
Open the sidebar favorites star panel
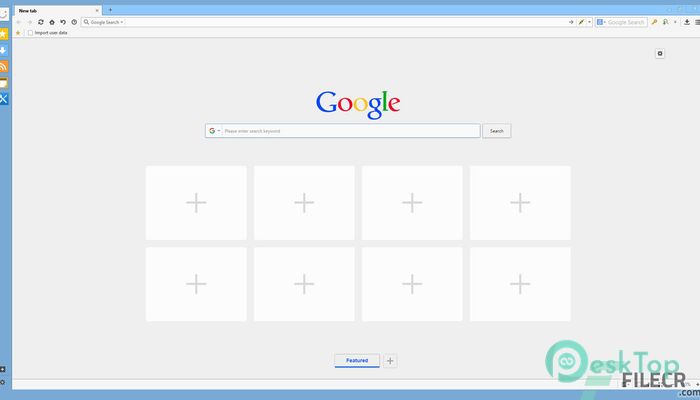point(4,34)
